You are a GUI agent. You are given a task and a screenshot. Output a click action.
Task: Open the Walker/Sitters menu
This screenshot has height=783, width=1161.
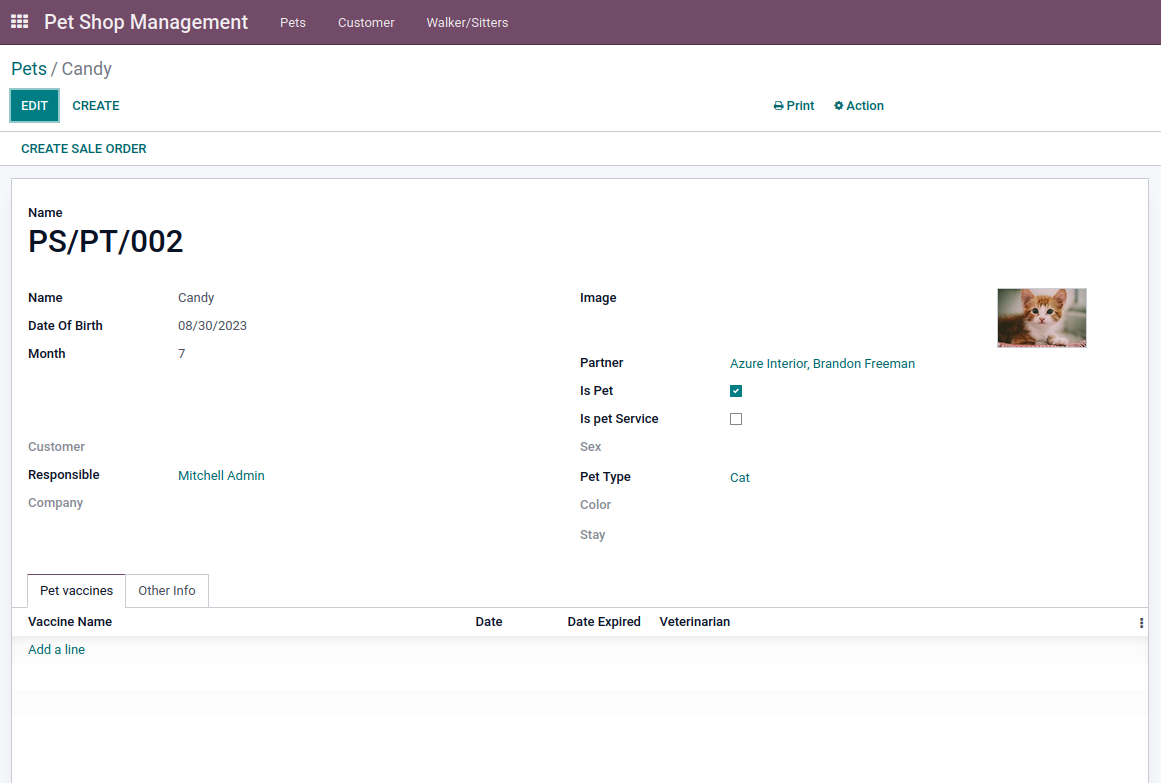tap(467, 22)
